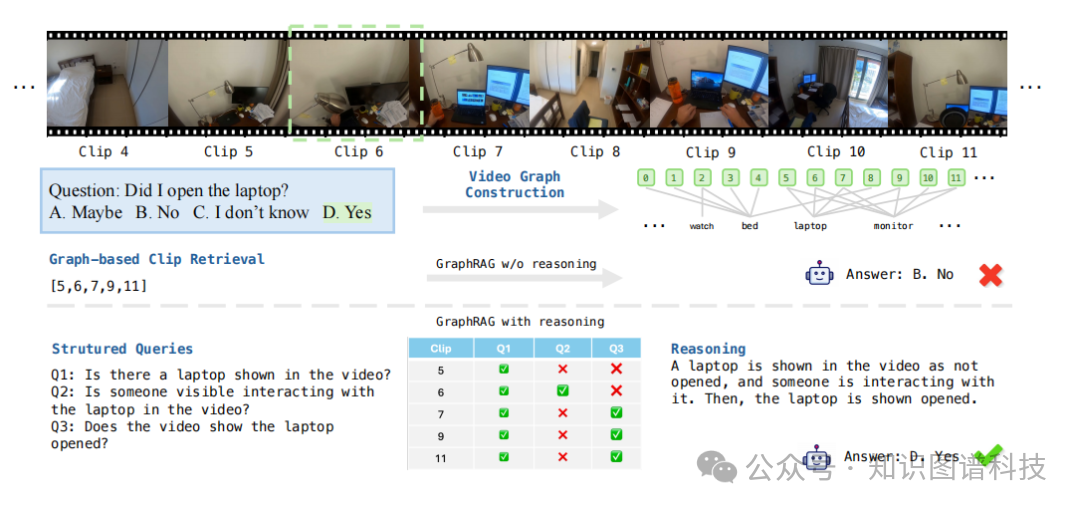The height and width of the screenshot is (510, 1080).
Task: Click the green check in row 6, Q1 column
Action: pyautogui.click(x=503, y=391)
